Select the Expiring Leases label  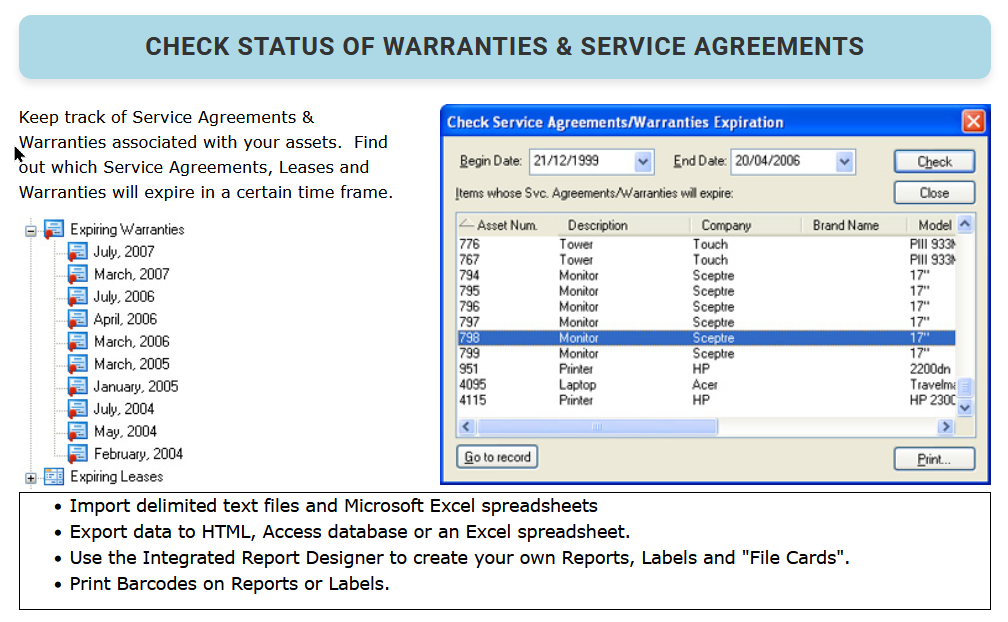(x=116, y=477)
